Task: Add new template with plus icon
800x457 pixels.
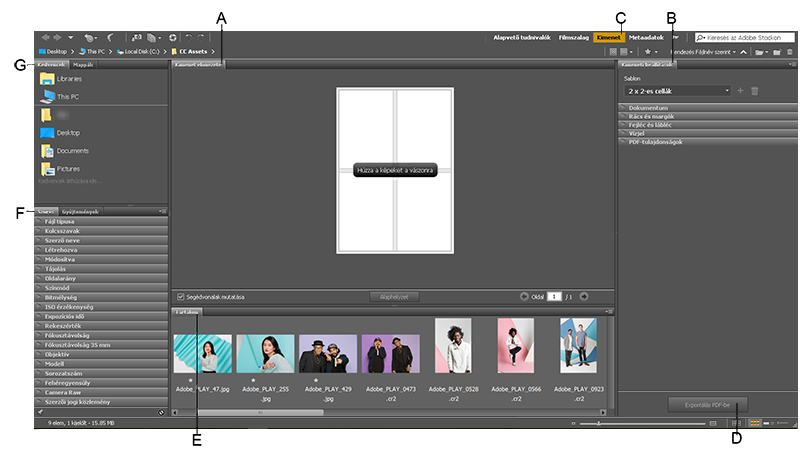Action: coord(740,91)
